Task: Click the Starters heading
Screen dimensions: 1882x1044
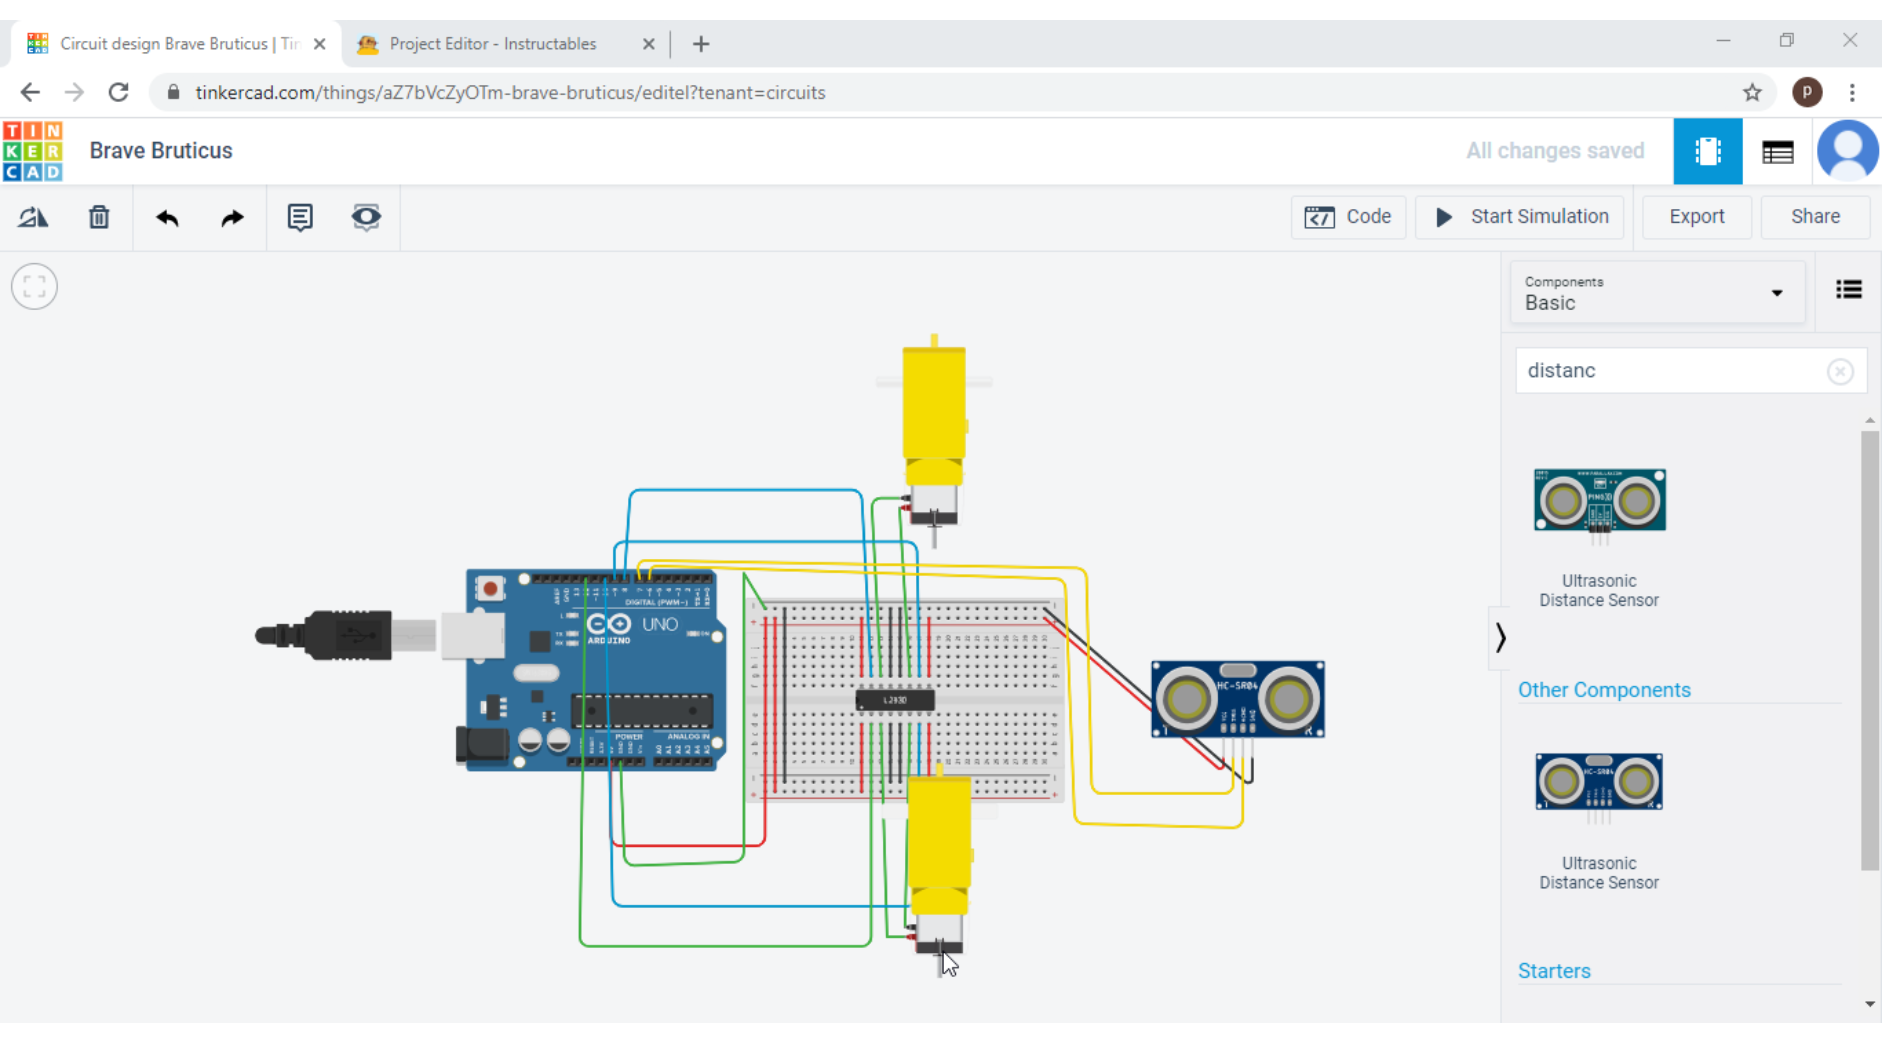Action: [x=1554, y=971]
